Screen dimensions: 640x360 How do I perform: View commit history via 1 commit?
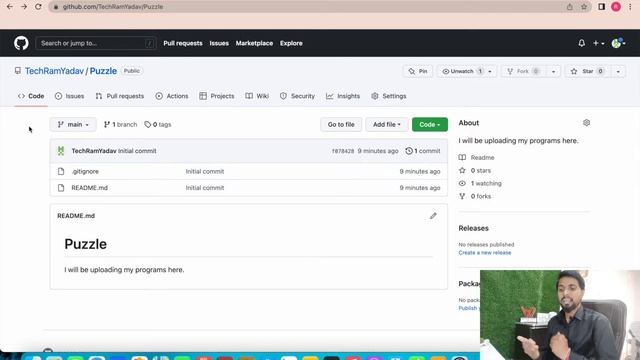click(423, 151)
